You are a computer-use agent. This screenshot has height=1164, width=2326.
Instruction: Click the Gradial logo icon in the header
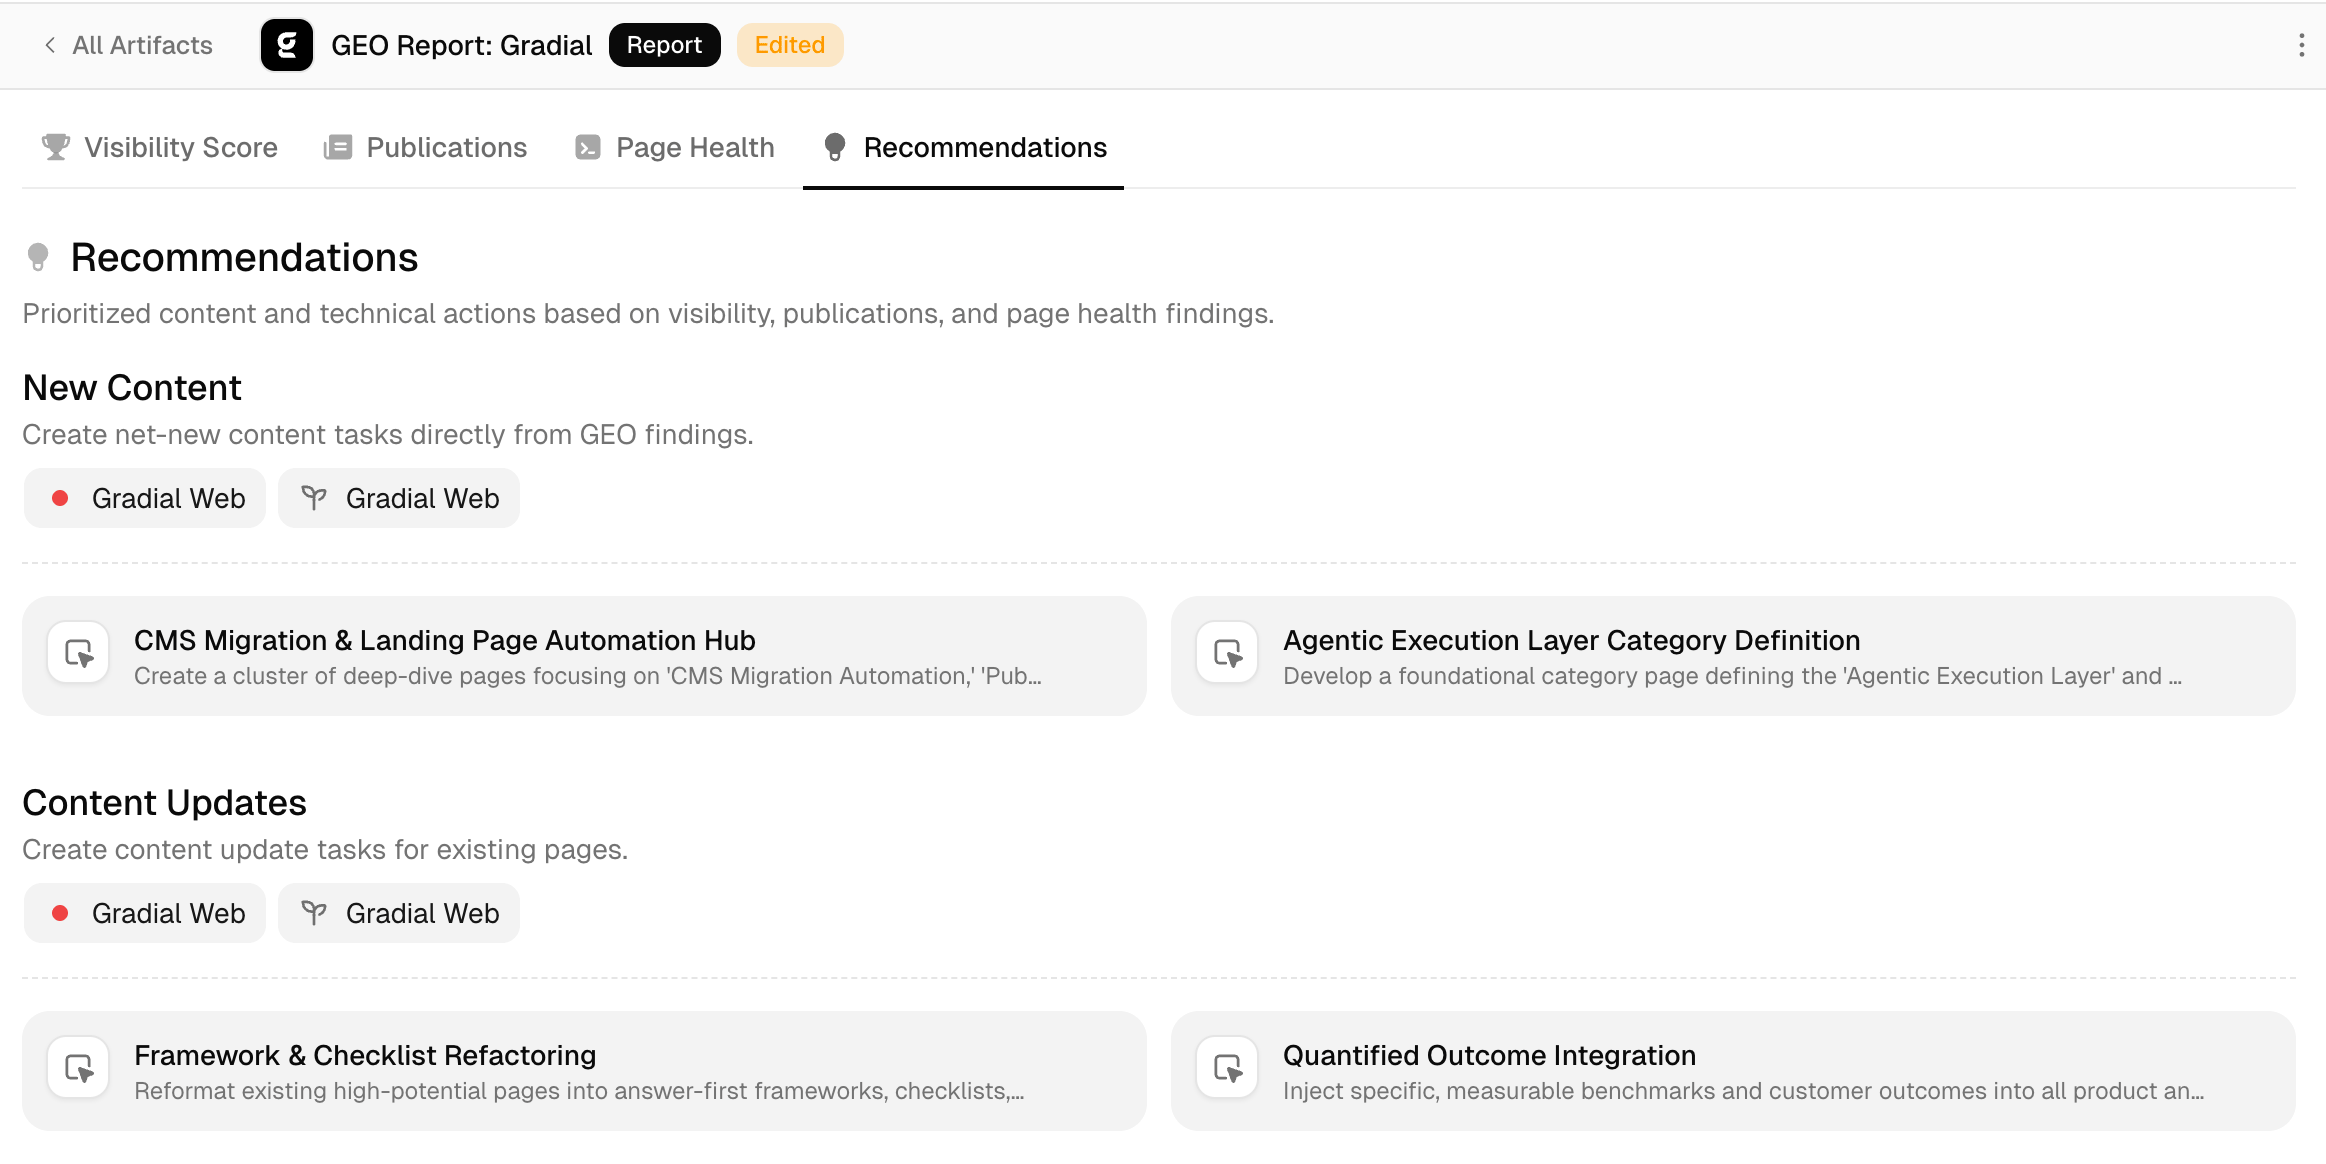(x=287, y=44)
